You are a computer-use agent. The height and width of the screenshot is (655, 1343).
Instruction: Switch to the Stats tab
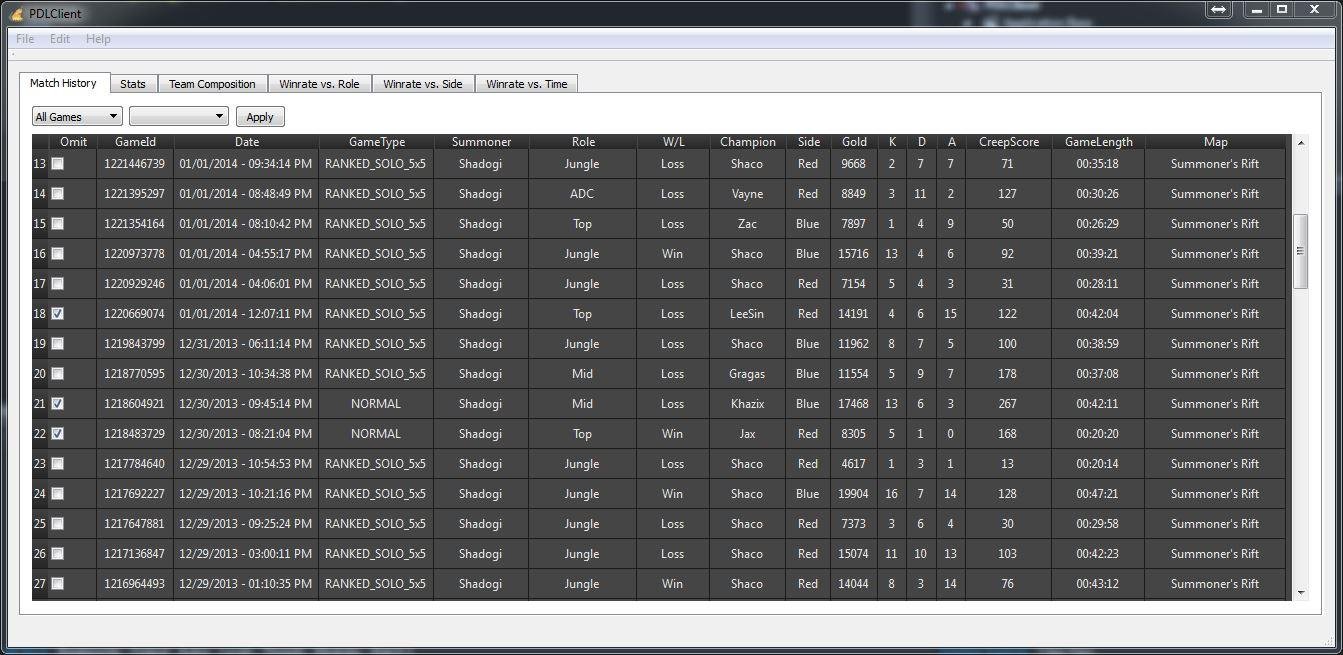coord(133,84)
